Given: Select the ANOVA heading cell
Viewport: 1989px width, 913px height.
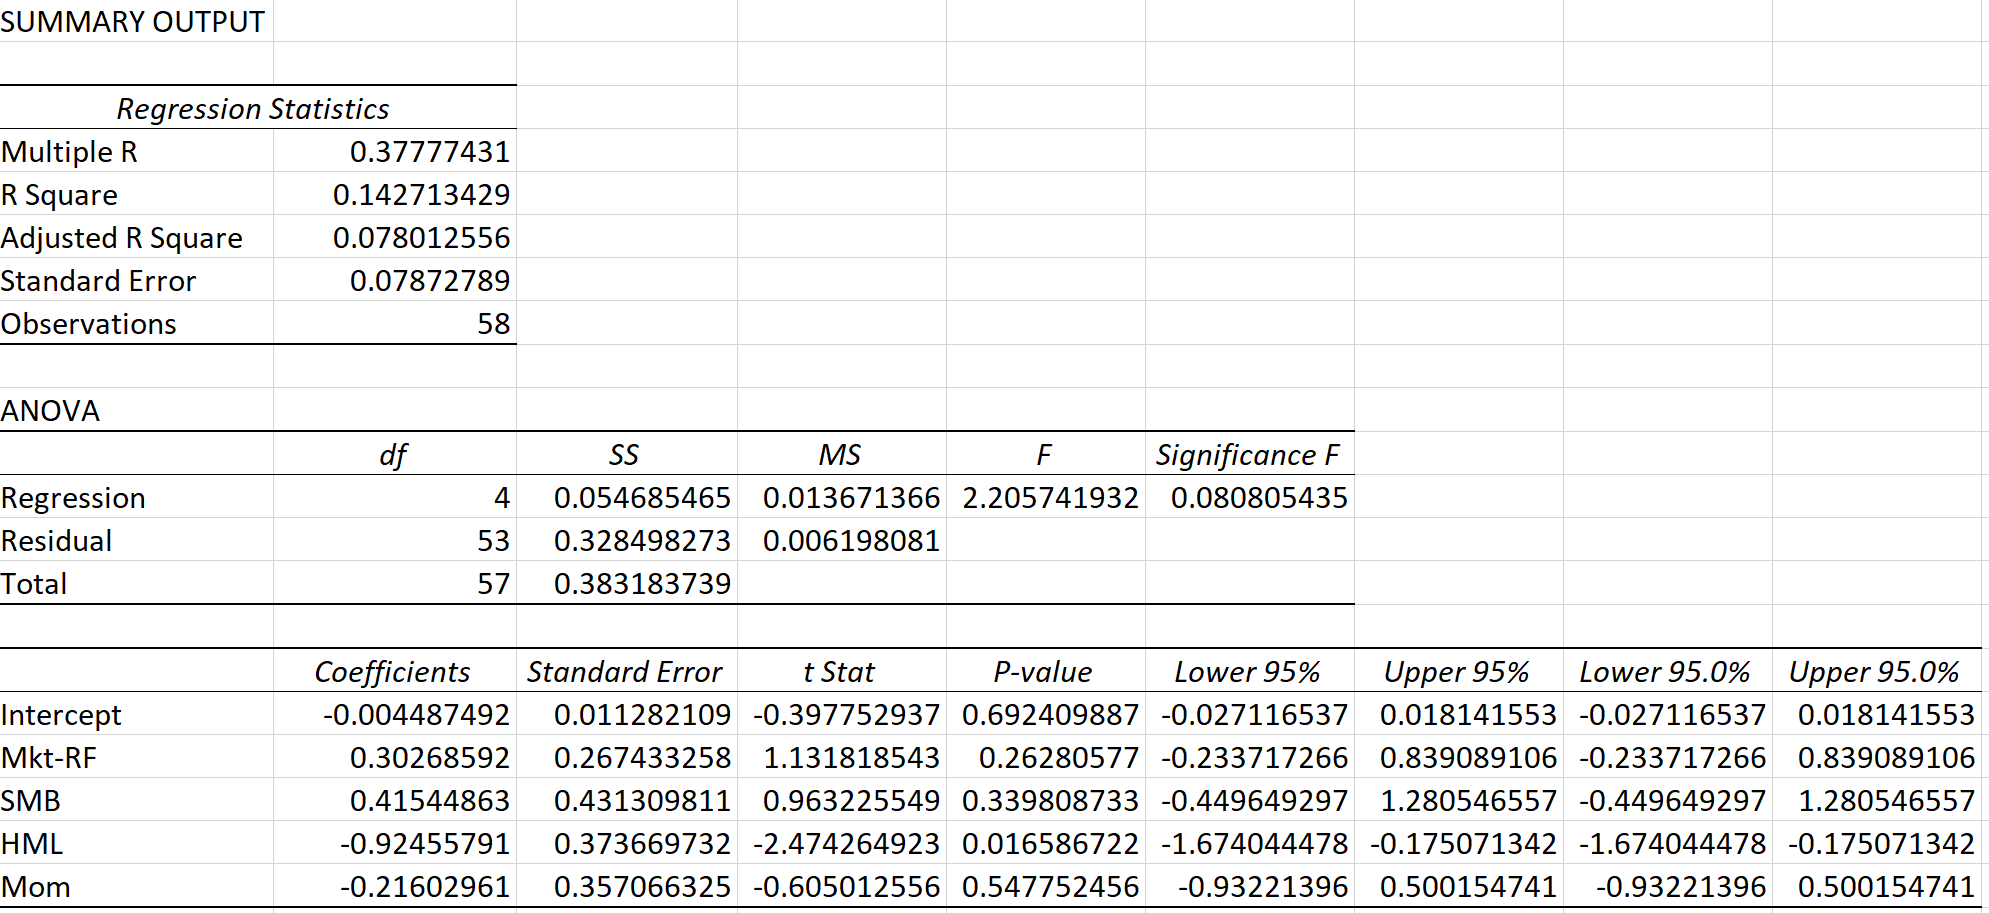Looking at the screenshot, I should coord(50,410).
